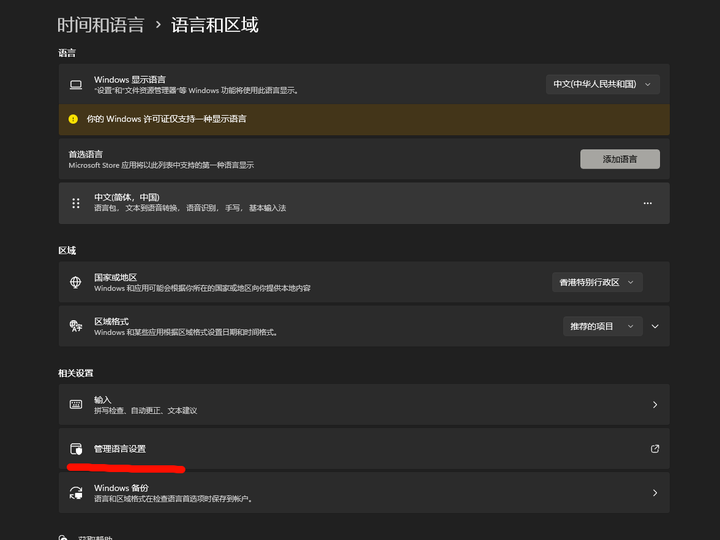The height and width of the screenshot is (540, 720).
Task: Open the 输入 related settings row
Action: tap(364, 405)
